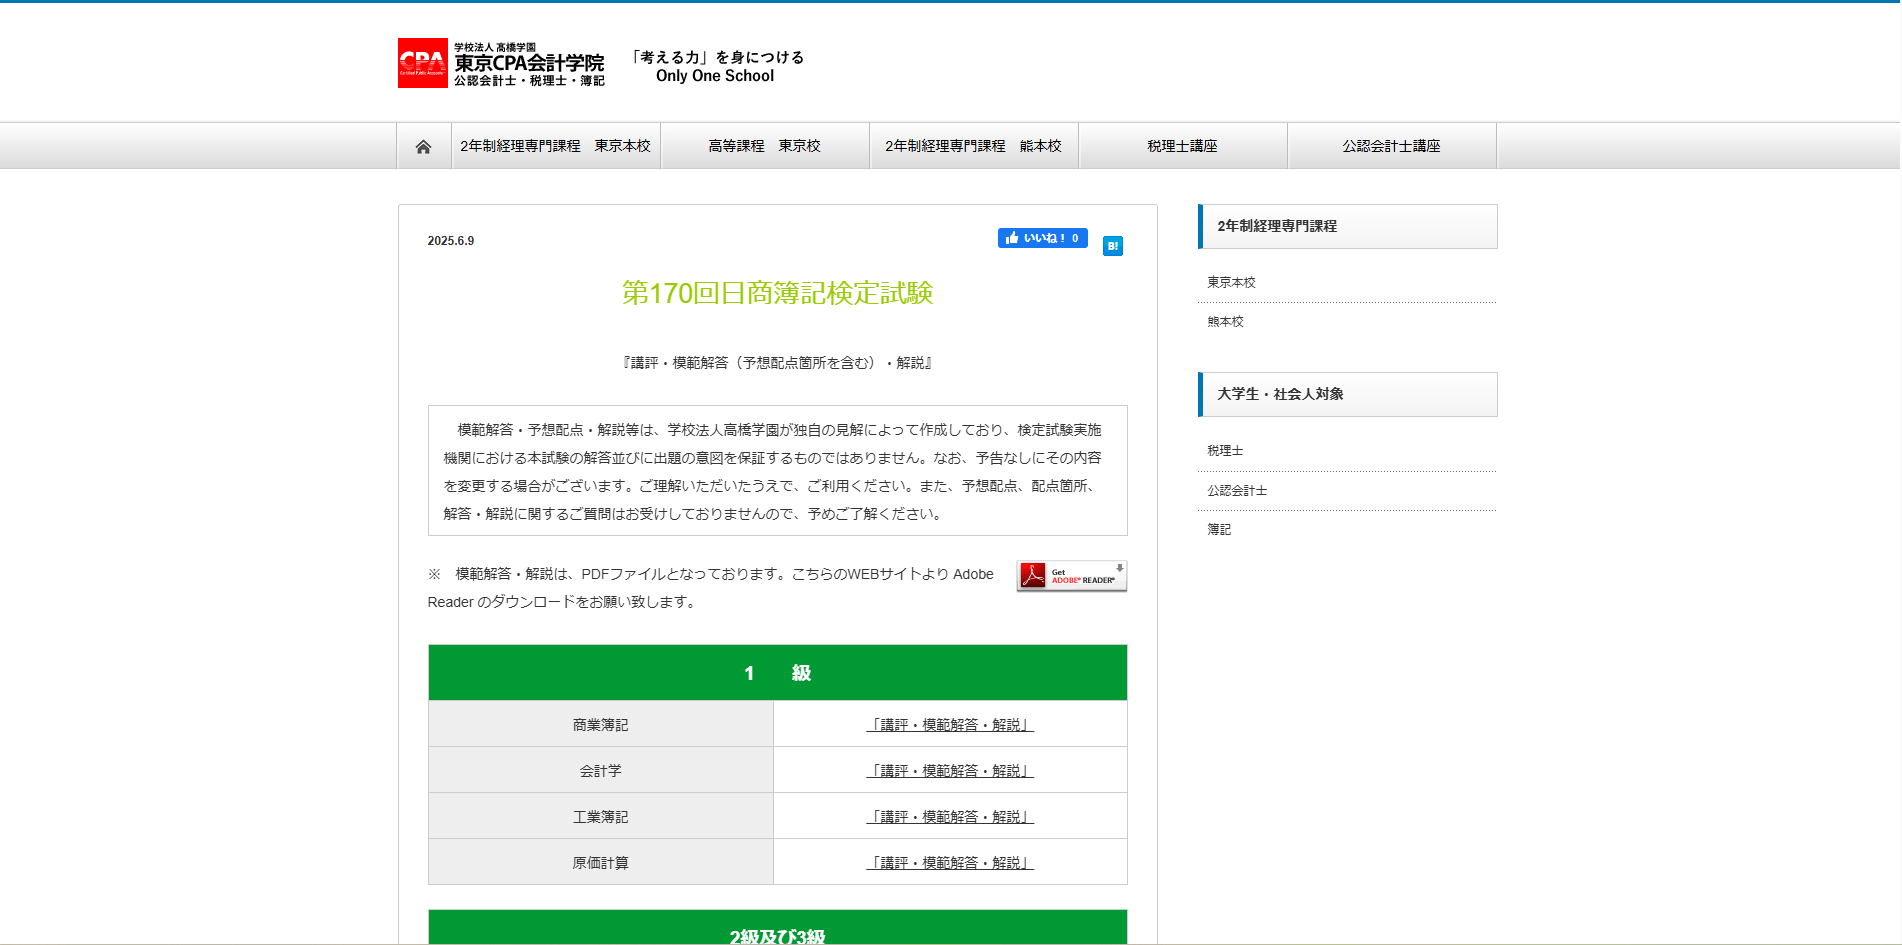This screenshot has width=1902, height=945.
Task: Click 東京本校 in sidebar
Action: tap(1231, 283)
